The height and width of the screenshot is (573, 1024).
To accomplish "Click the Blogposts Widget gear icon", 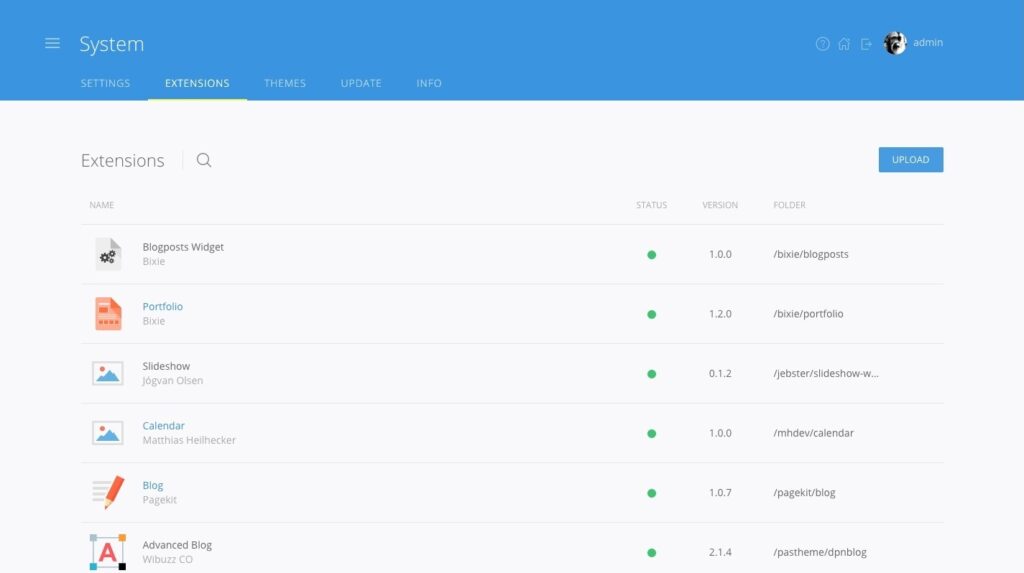I will 107,254.
